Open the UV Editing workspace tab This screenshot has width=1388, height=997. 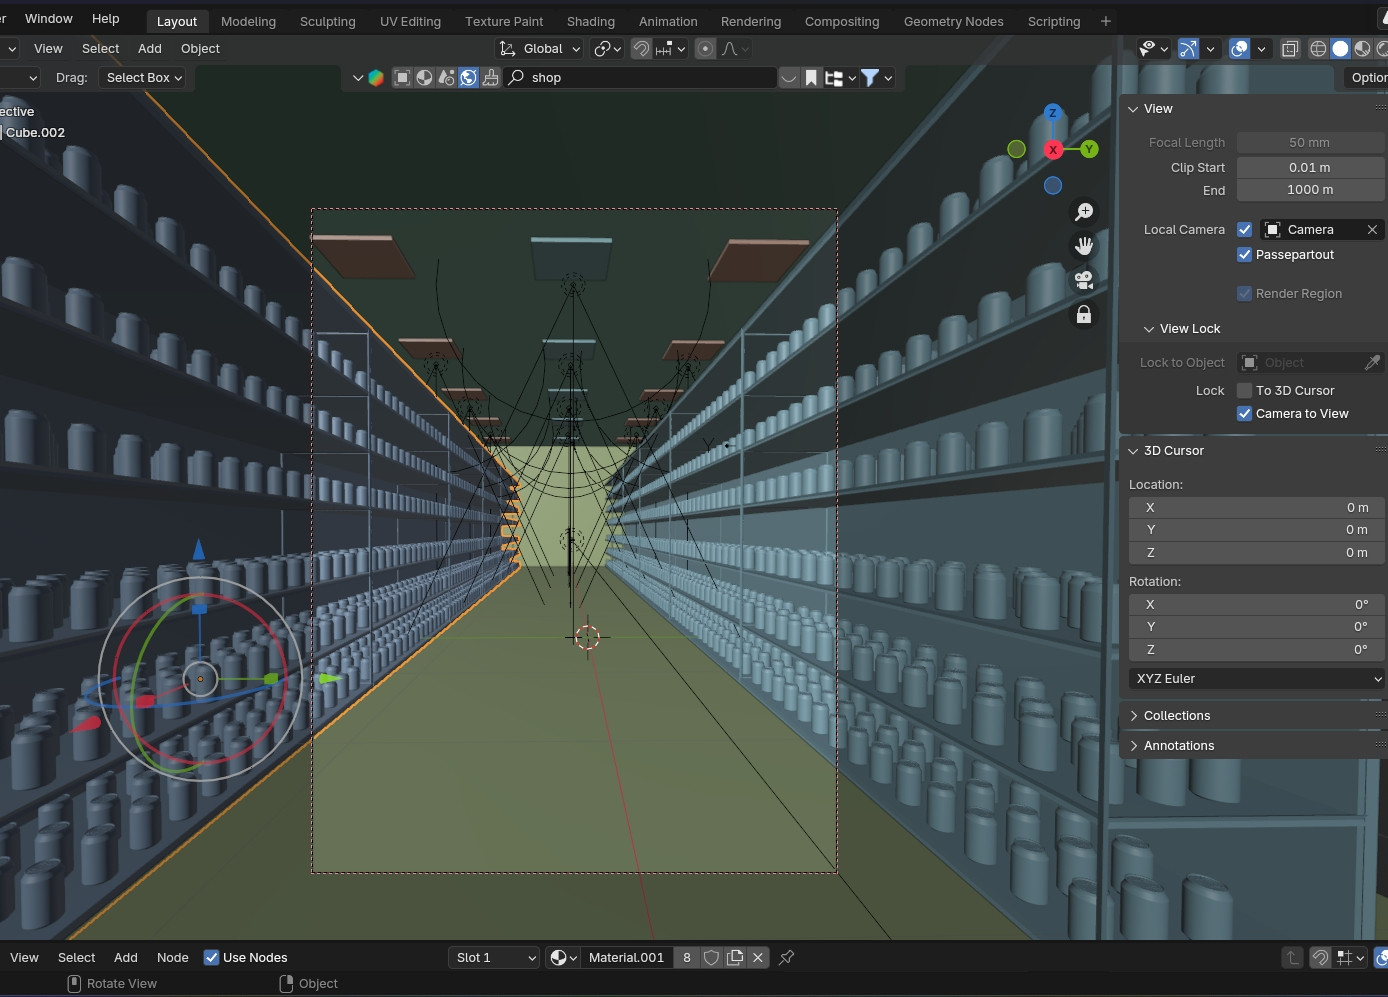pos(410,21)
